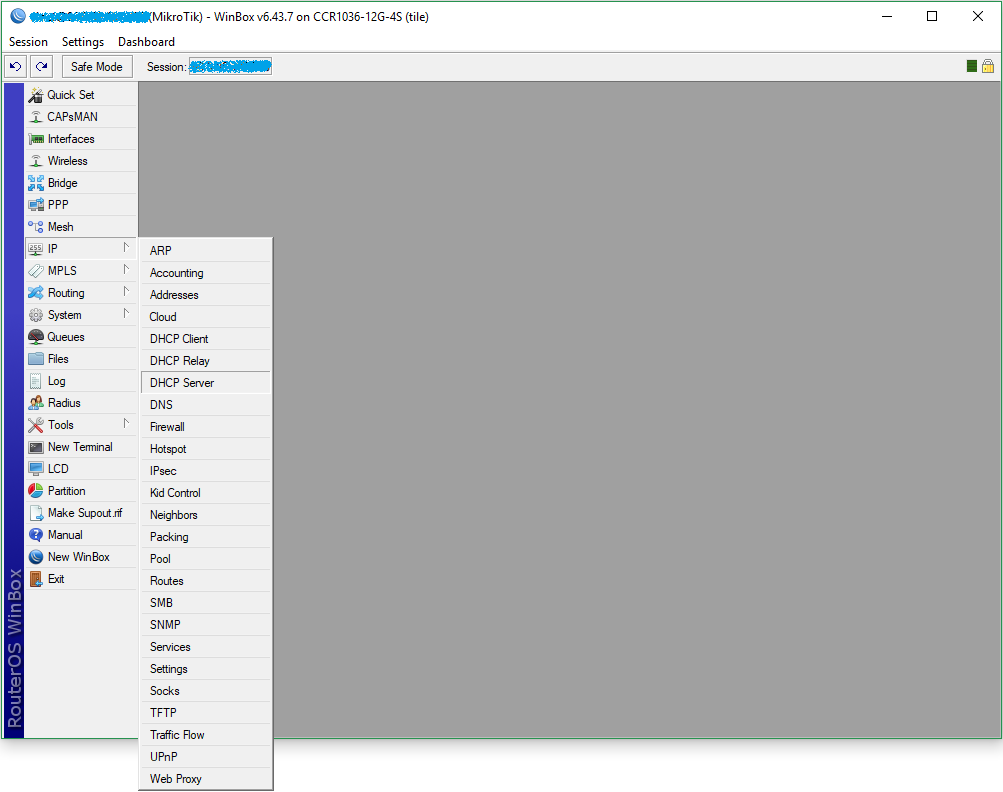Open Services in the IP submenu
This screenshot has width=1003, height=792.
pyautogui.click(x=205, y=647)
